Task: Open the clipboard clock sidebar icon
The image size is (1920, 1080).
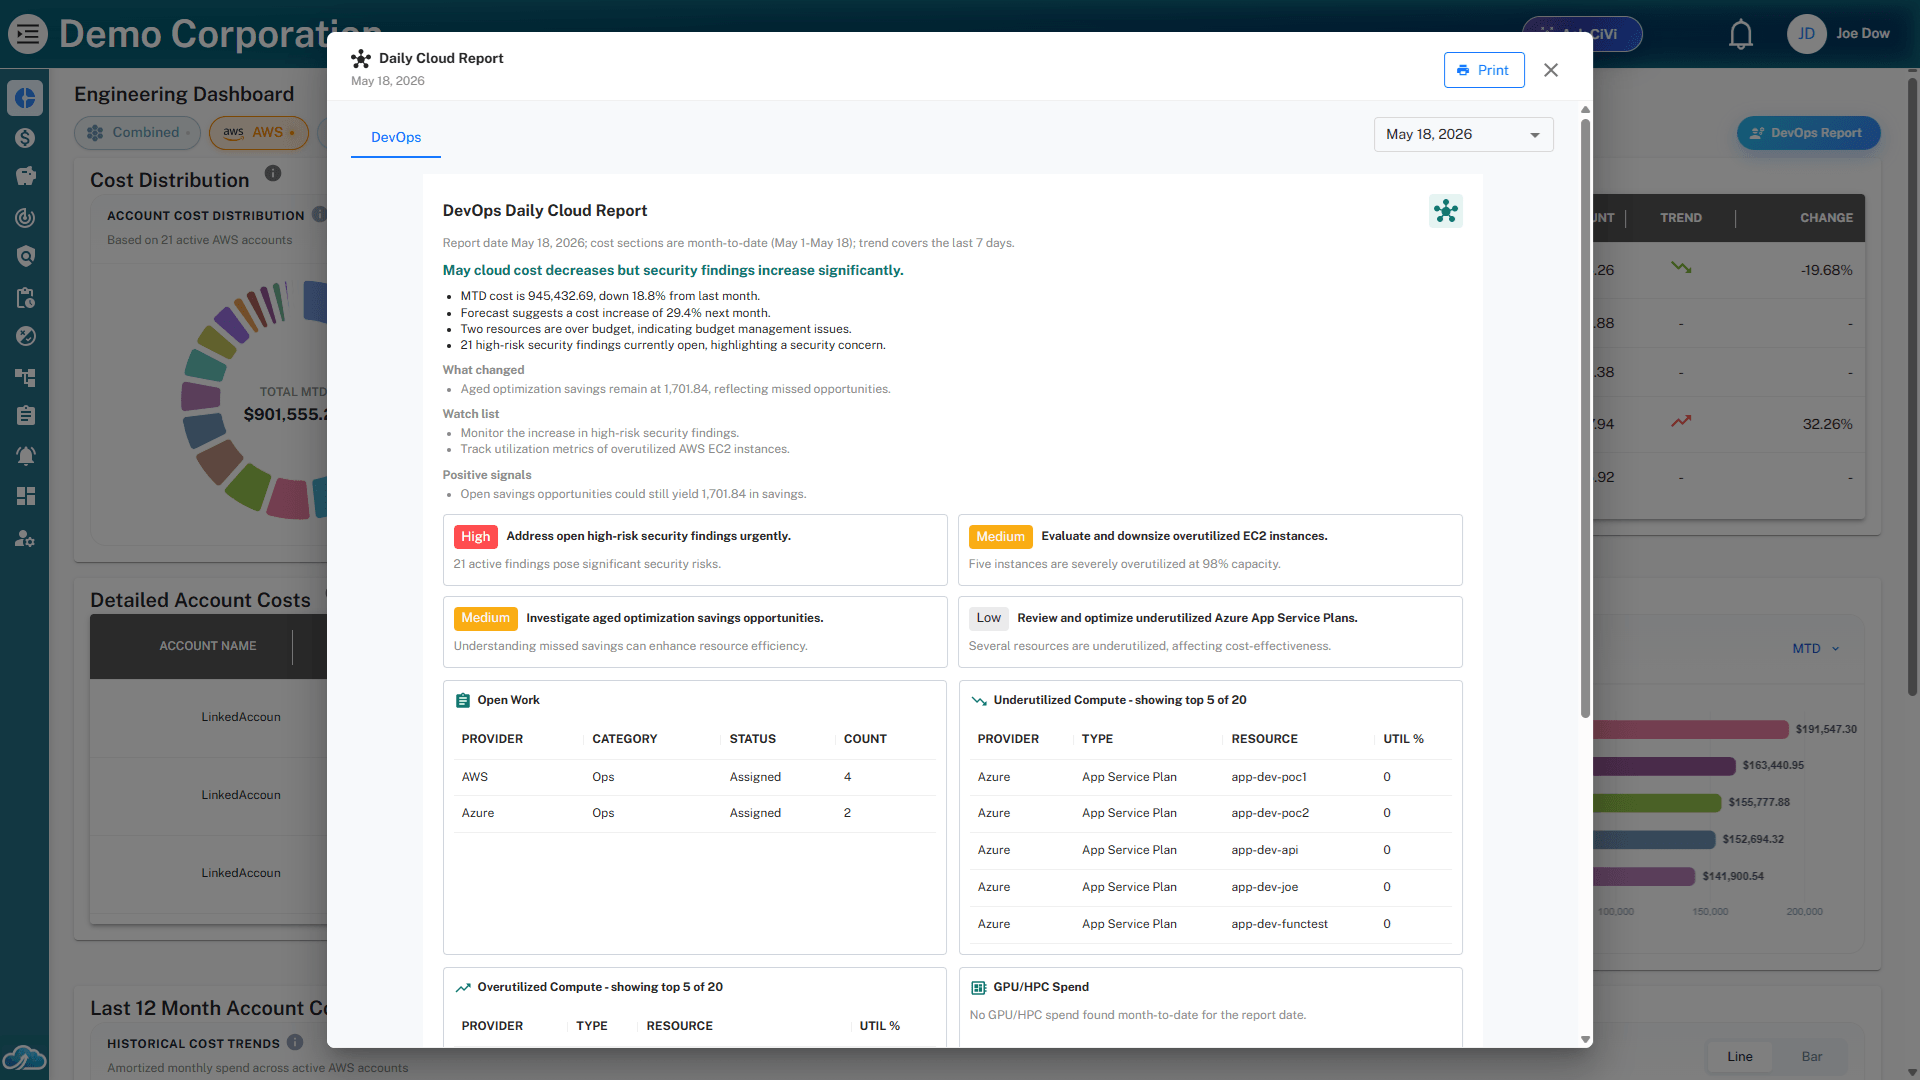Action: (x=25, y=297)
